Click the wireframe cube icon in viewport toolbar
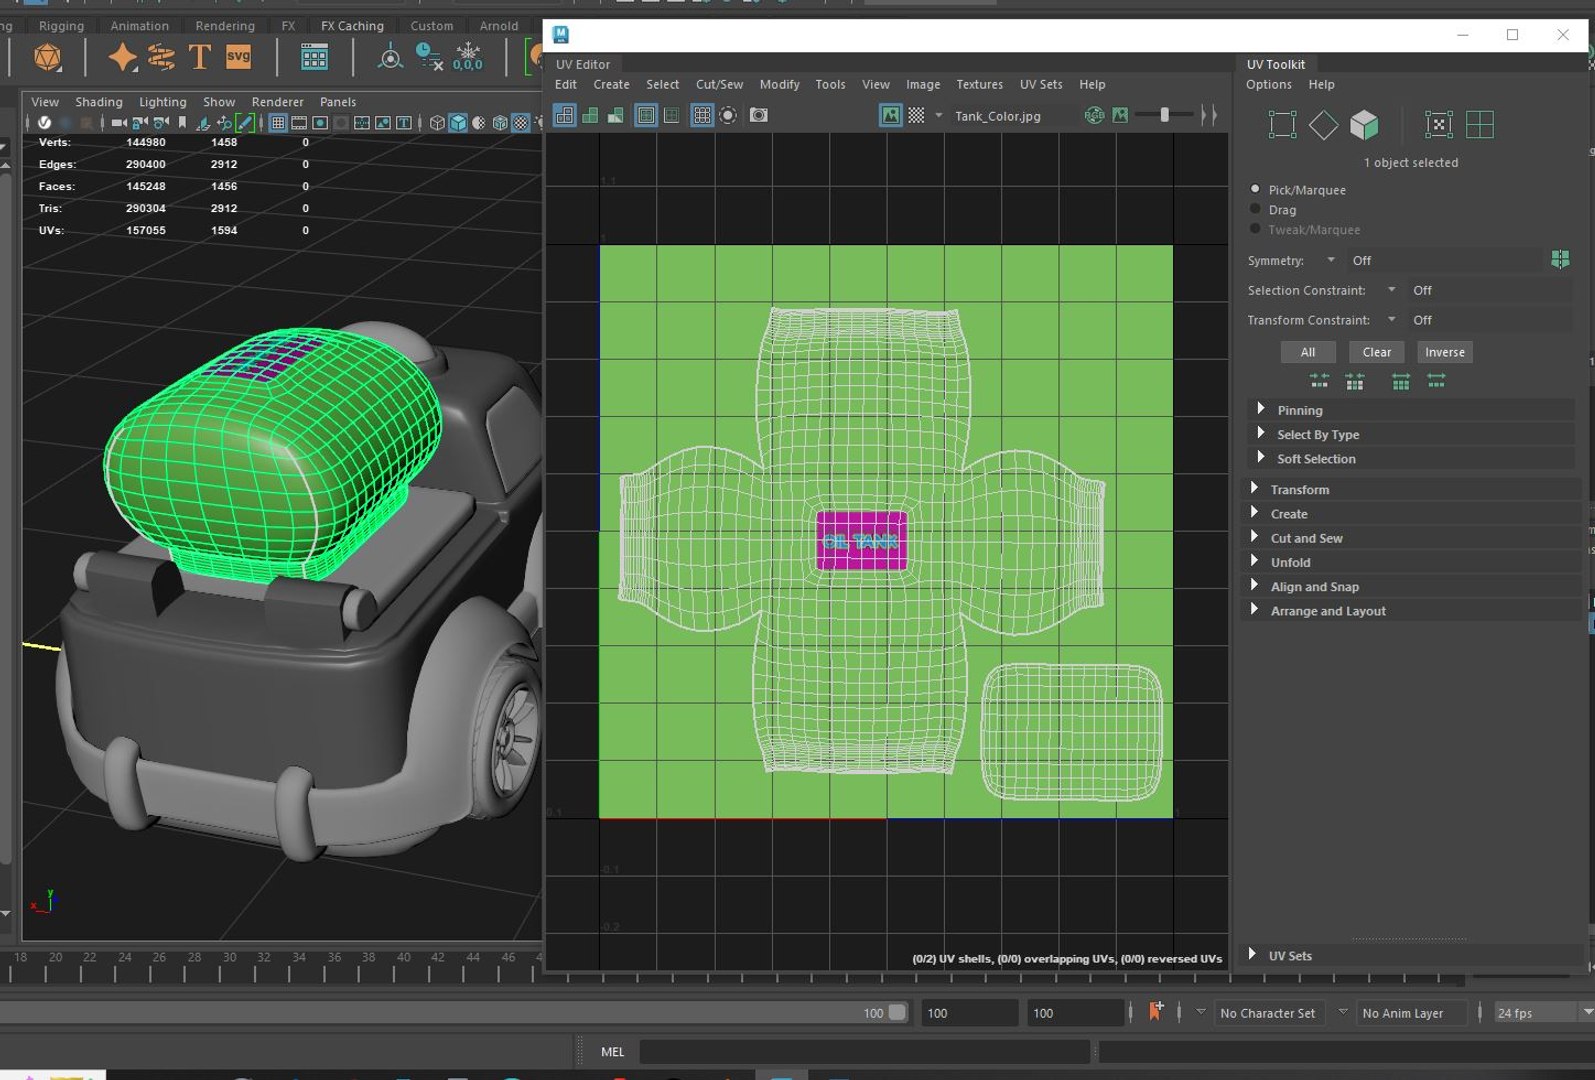 [437, 123]
